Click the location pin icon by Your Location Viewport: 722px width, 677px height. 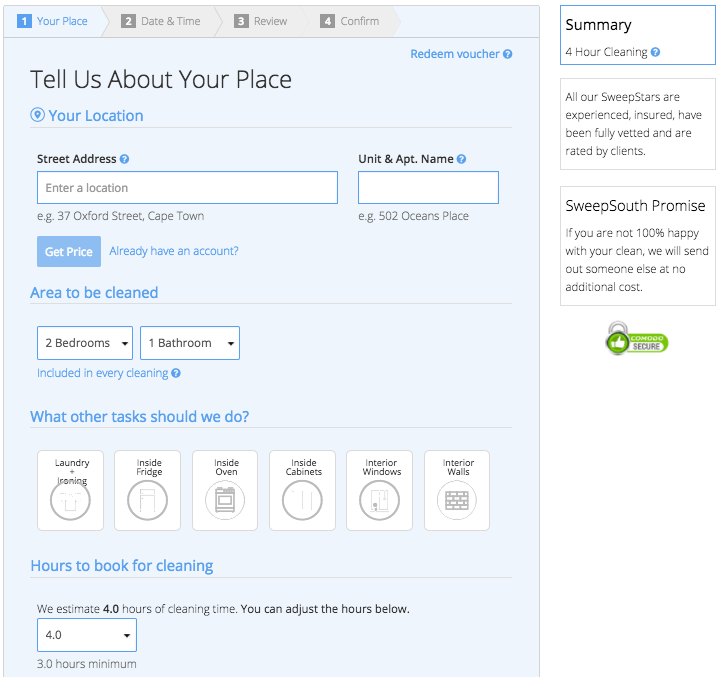coord(38,116)
